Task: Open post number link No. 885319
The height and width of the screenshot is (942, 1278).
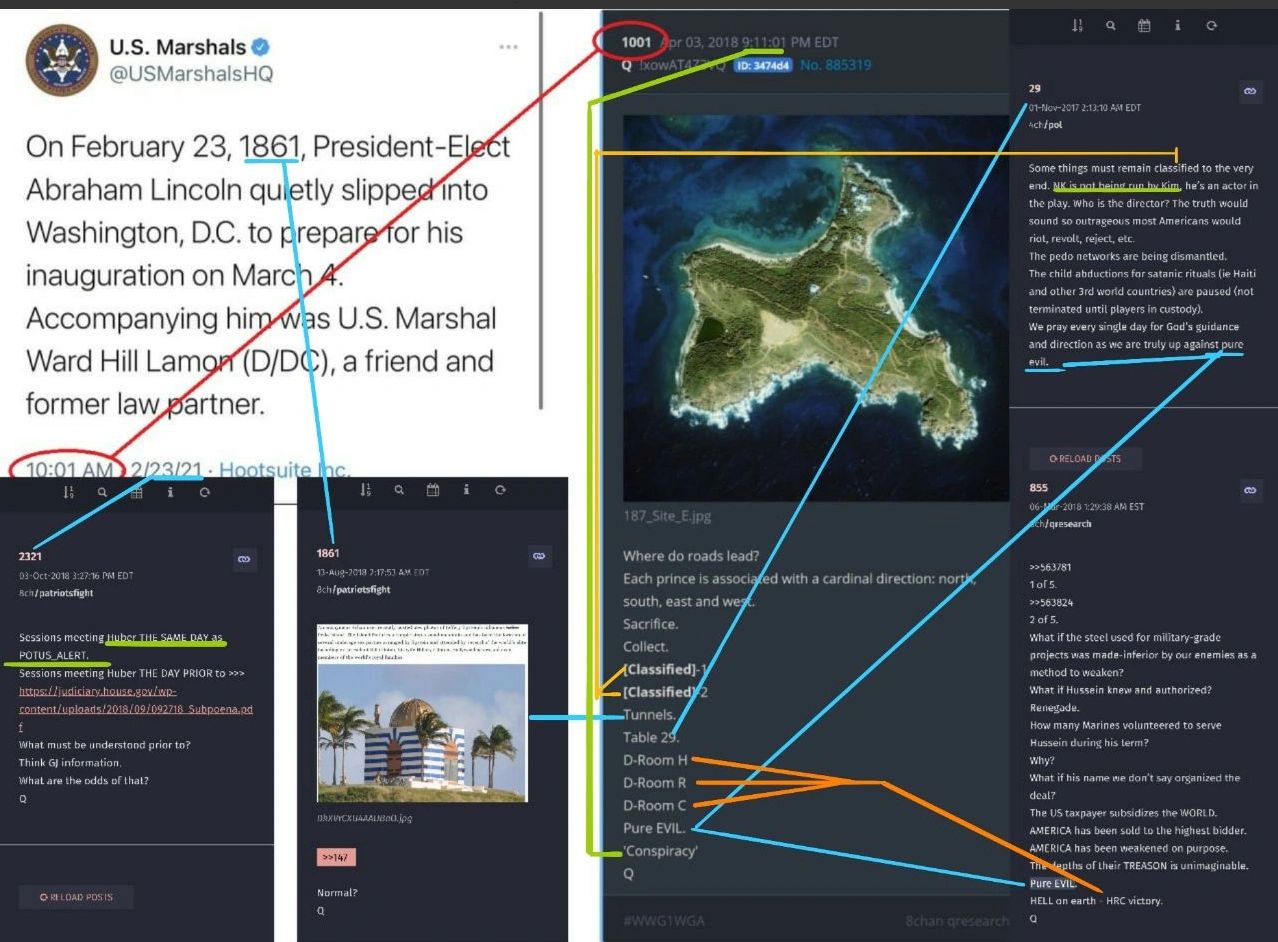Action: point(838,65)
